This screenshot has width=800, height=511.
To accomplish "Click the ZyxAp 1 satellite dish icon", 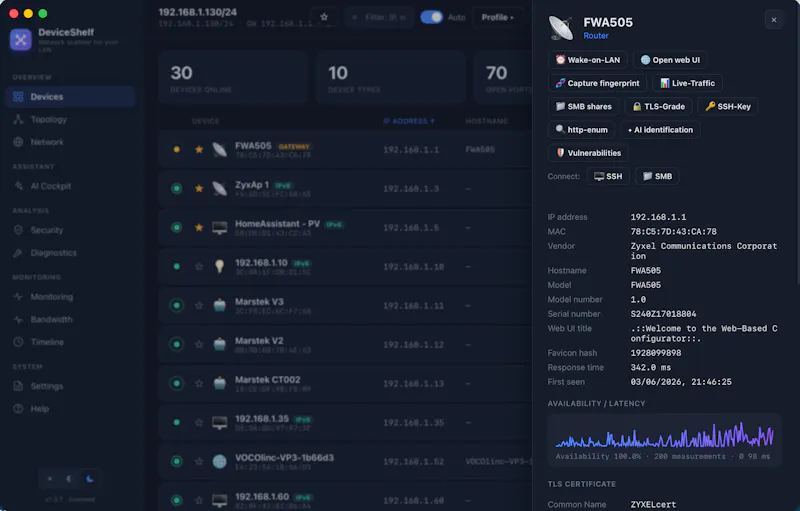I will click(x=219, y=188).
